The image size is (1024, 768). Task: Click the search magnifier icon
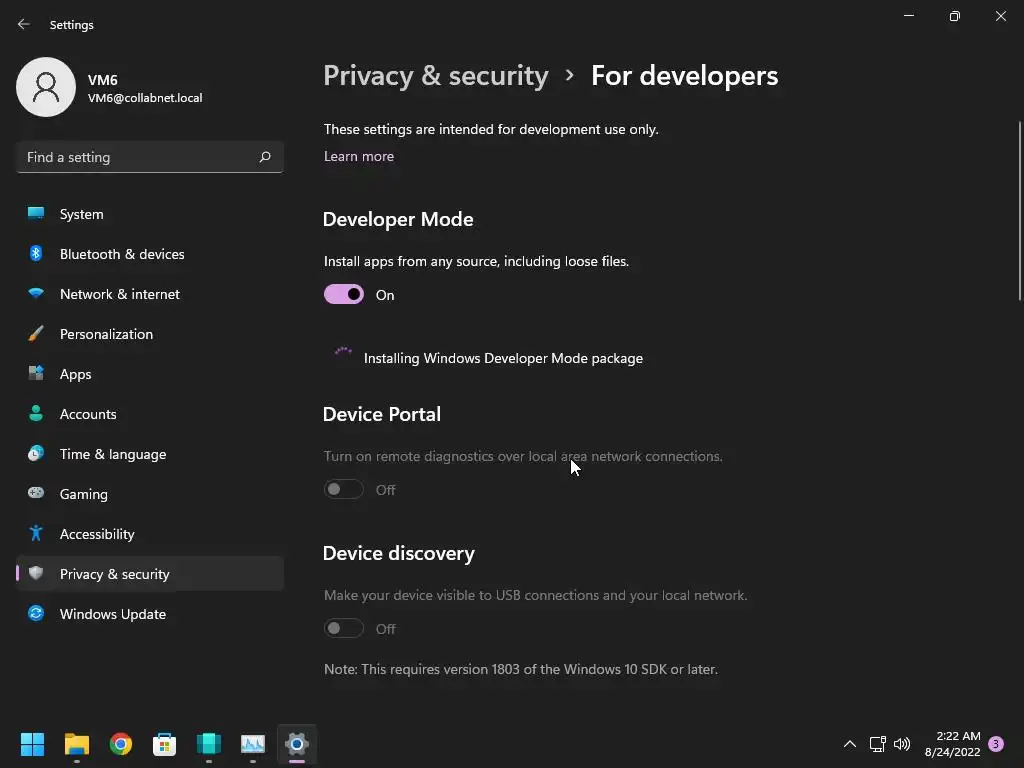point(265,157)
